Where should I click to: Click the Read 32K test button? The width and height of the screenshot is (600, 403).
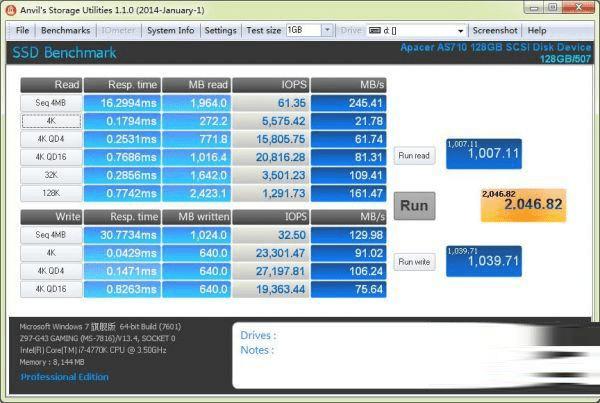coord(51,175)
